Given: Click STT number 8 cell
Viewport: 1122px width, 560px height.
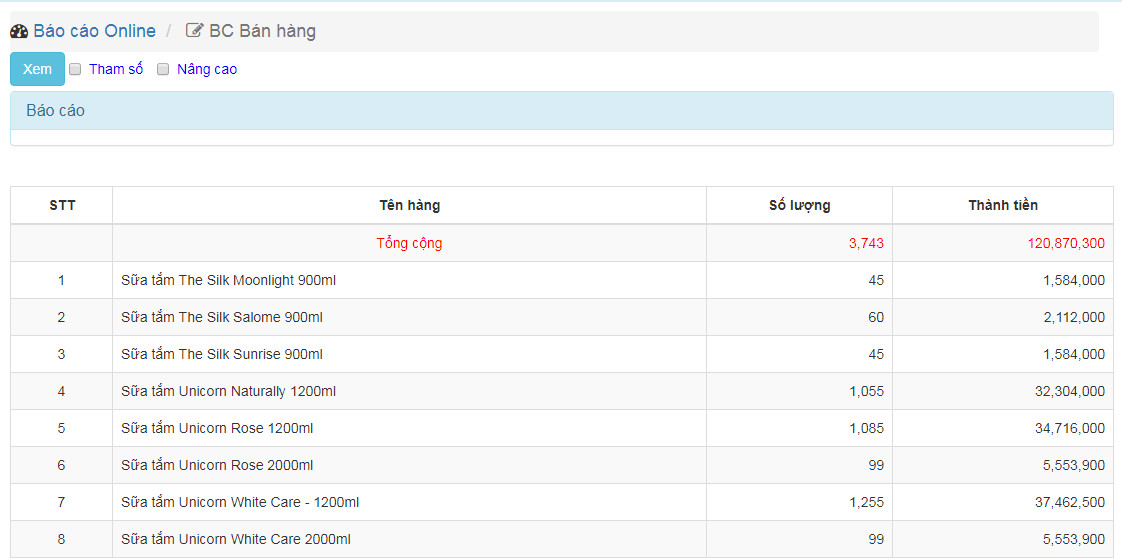Looking at the screenshot, I should tap(62, 539).
